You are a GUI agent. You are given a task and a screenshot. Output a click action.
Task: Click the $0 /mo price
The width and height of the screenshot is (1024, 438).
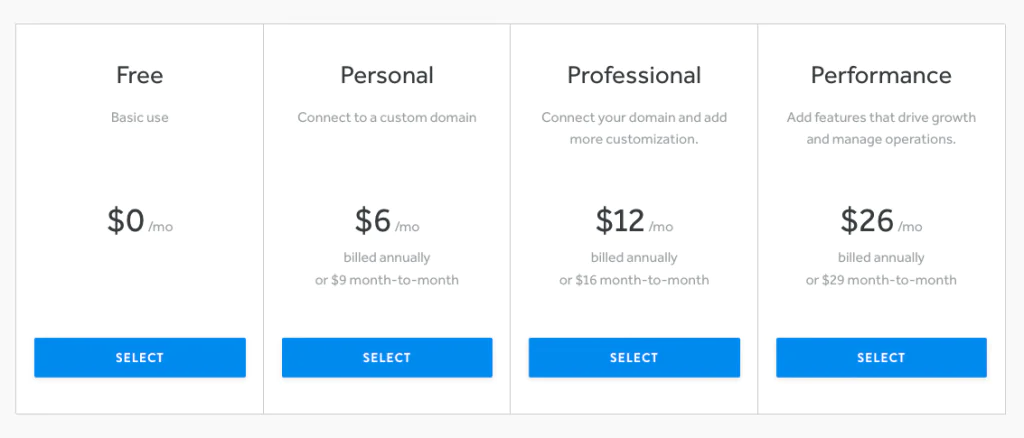pos(139,221)
